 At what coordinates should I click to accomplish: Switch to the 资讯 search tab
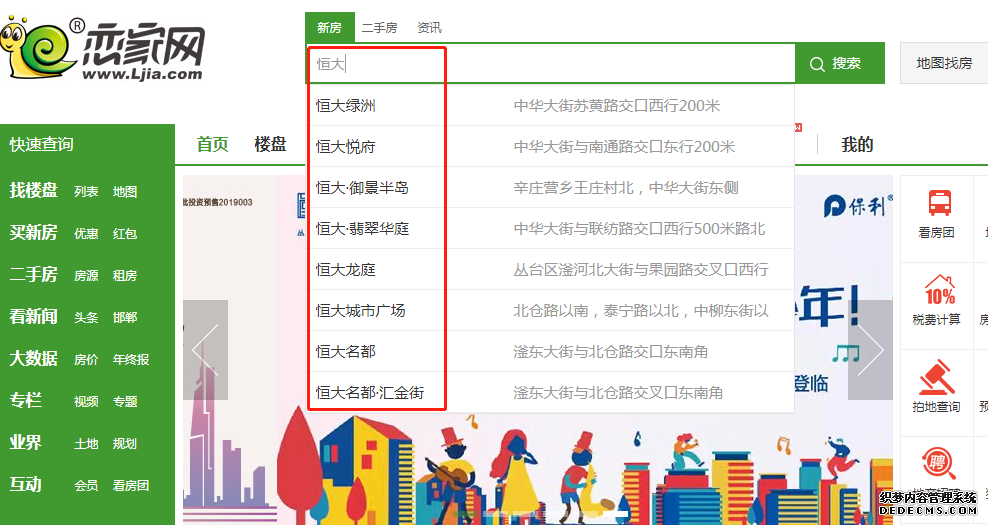click(429, 28)
